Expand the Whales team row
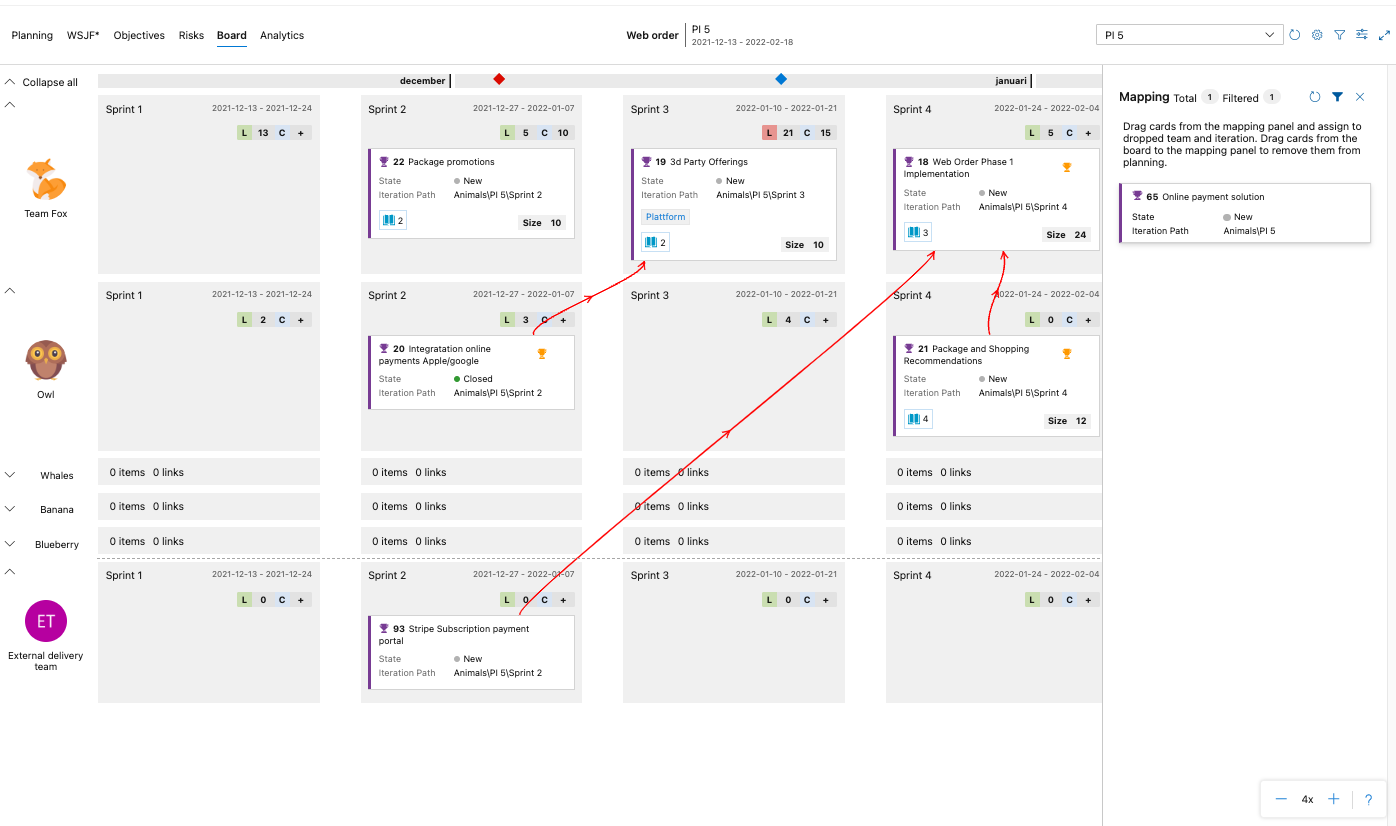The width and height of the screenshot is (1396, 826). coord(10,475)
